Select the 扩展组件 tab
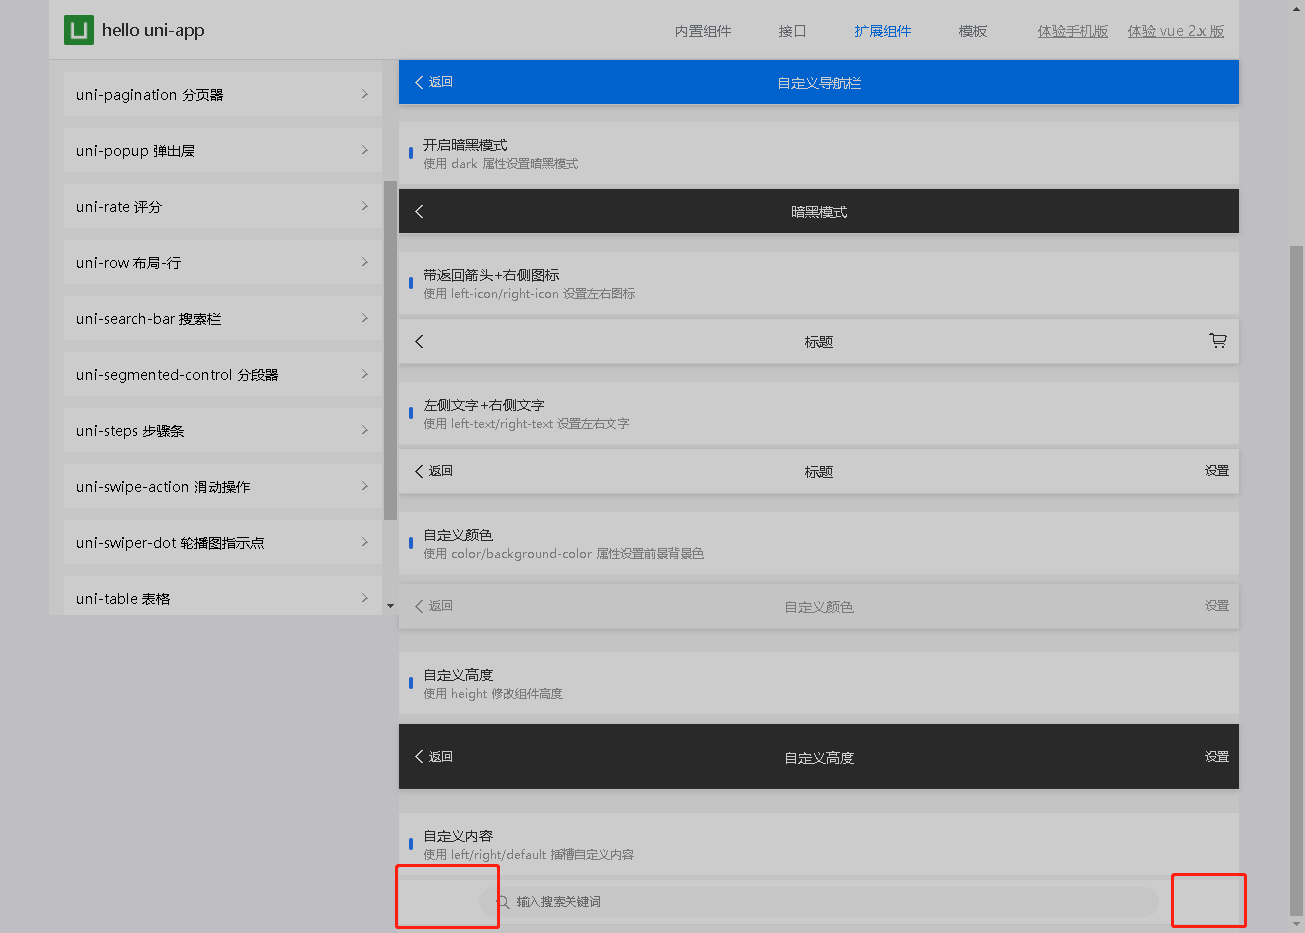1305x933 pixels. click(x=882, y=31)
